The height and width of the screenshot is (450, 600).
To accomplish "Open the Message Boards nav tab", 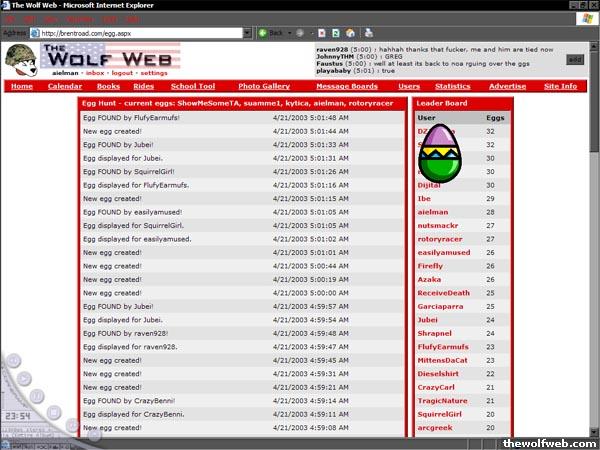I will [346, 86].
